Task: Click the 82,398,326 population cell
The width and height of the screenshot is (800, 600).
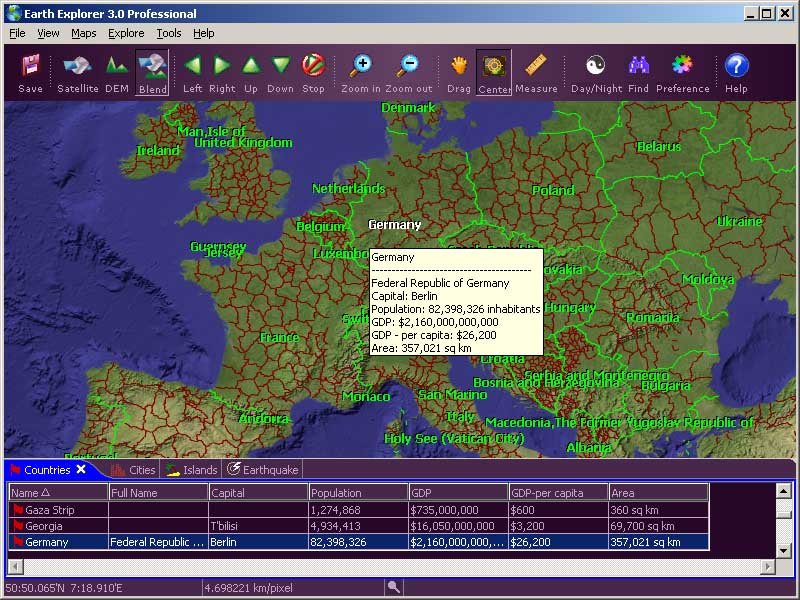Action: tap(359, 542)
